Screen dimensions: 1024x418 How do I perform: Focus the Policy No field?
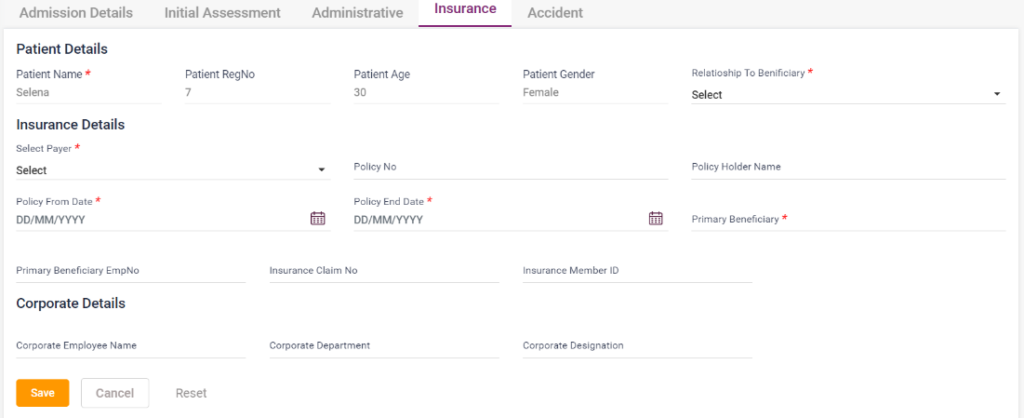510,167
